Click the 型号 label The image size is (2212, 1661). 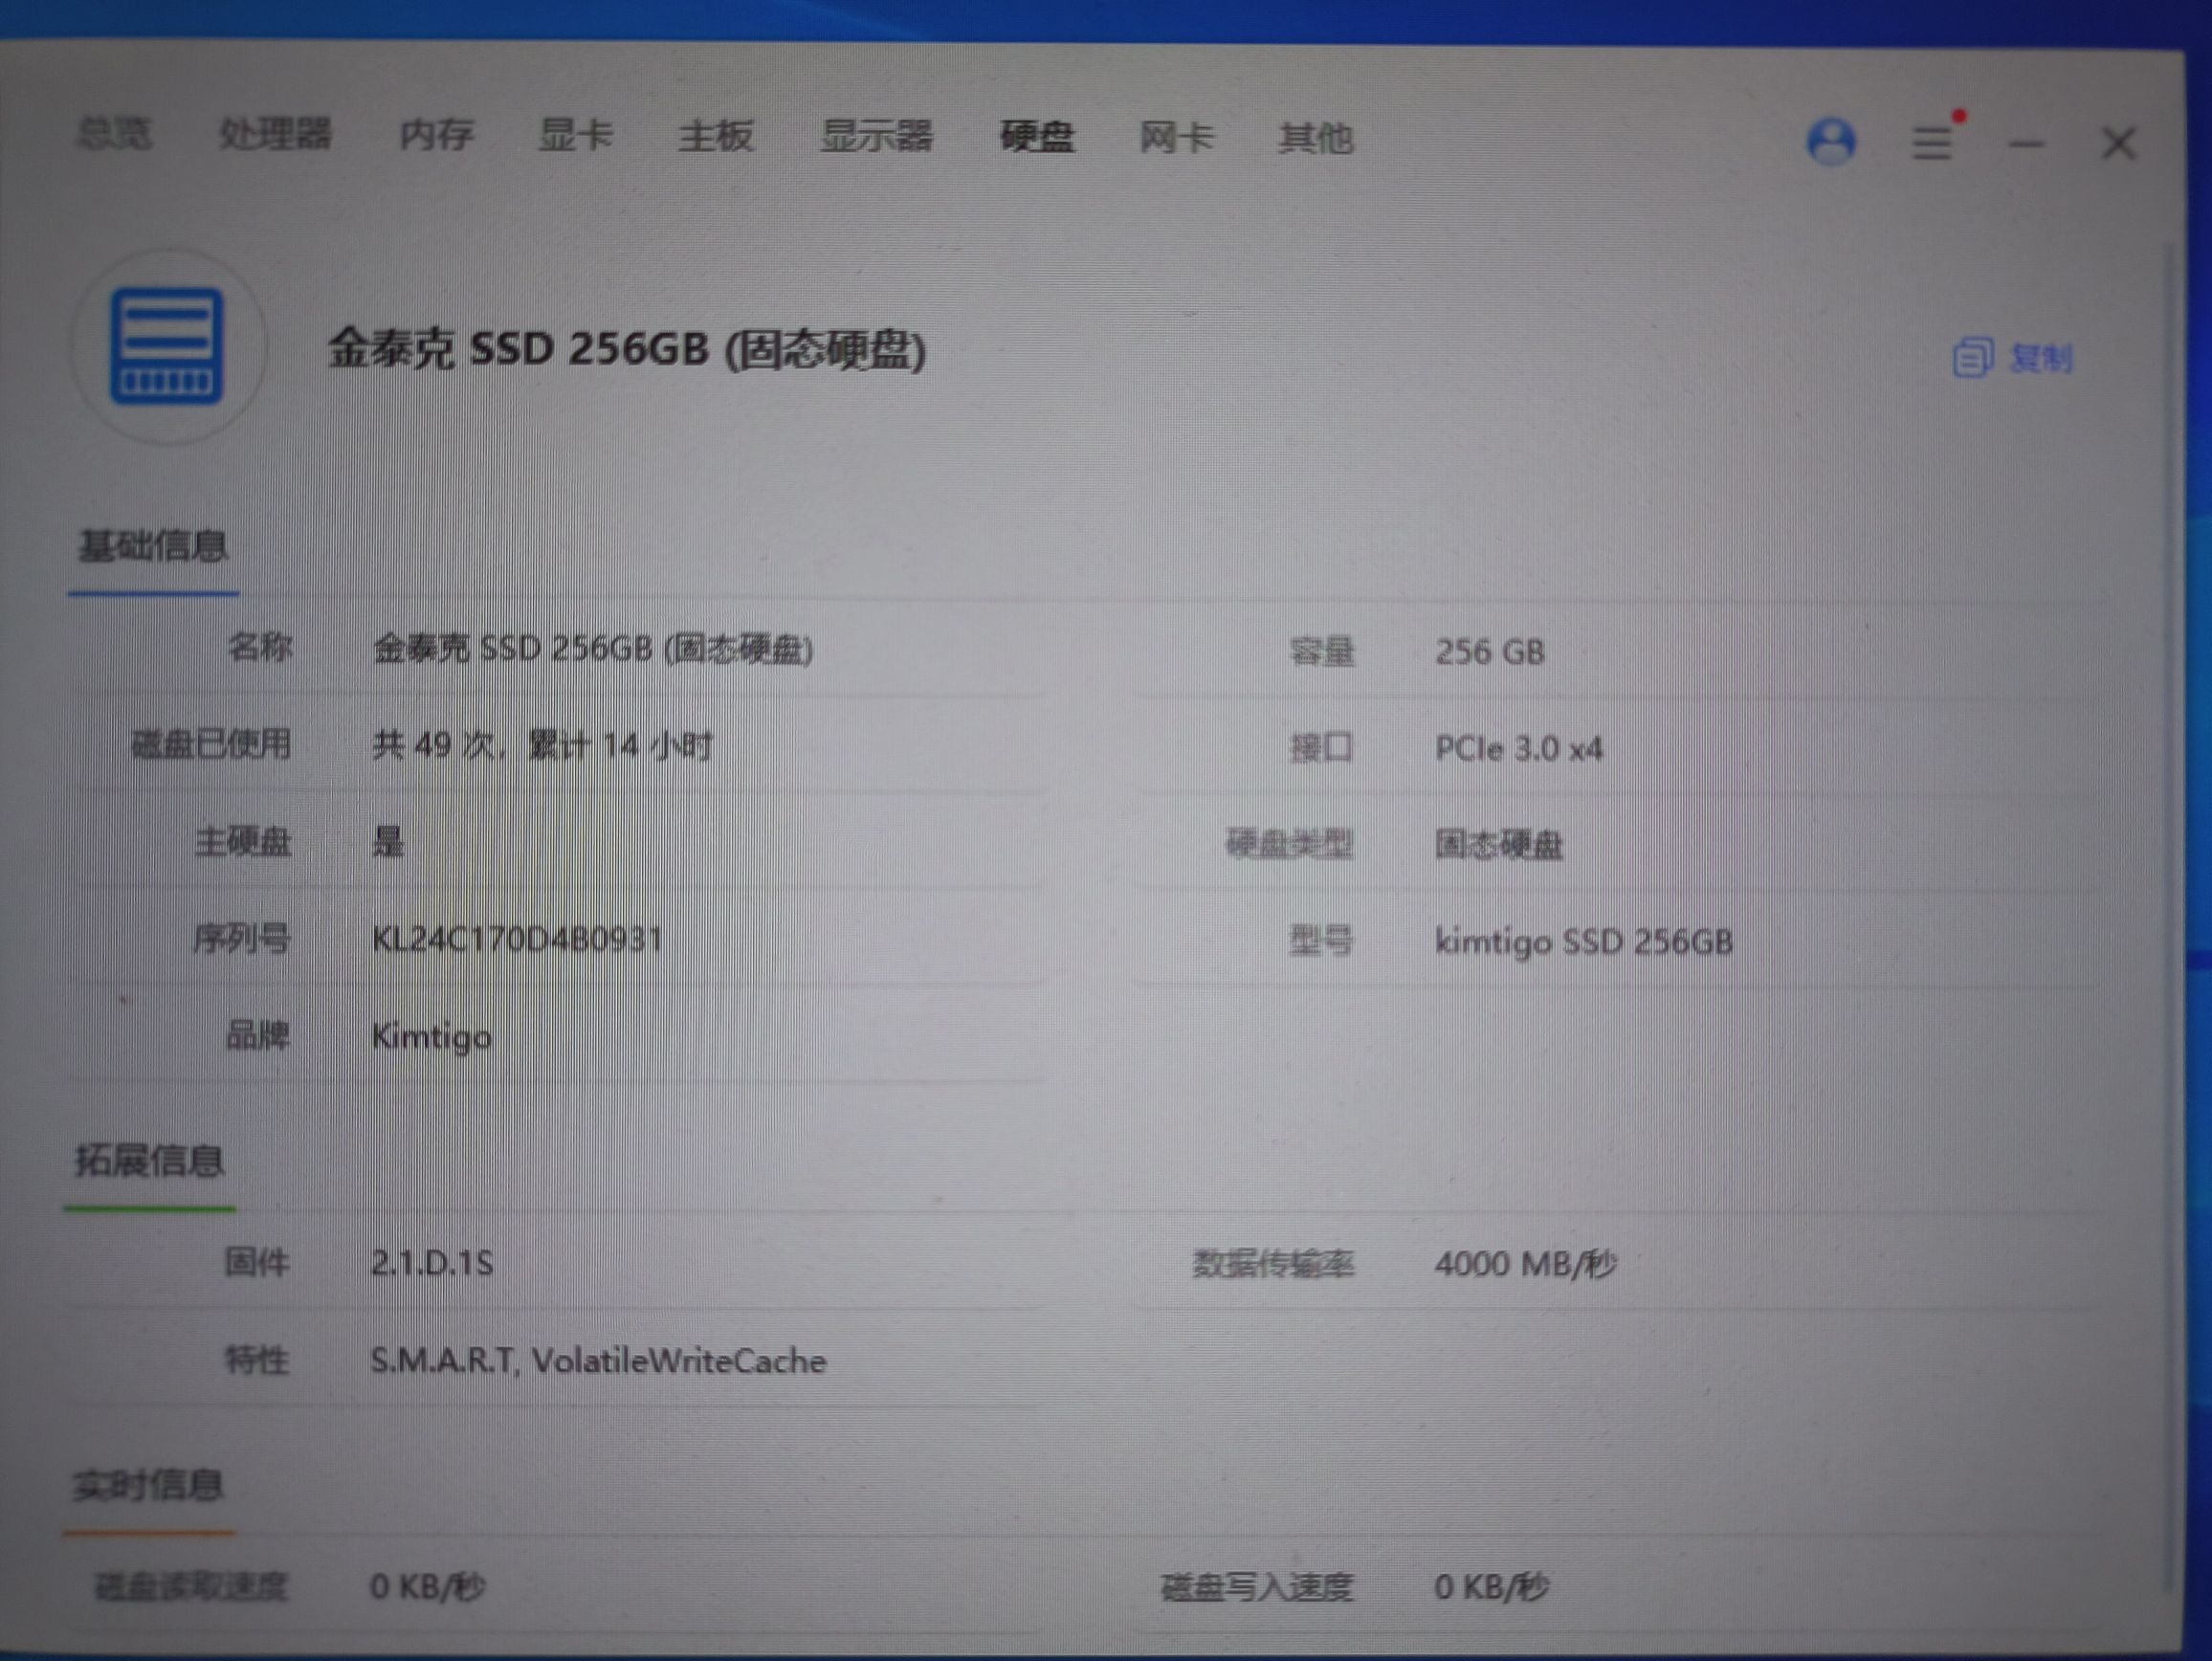click(x=1322, y=941)
